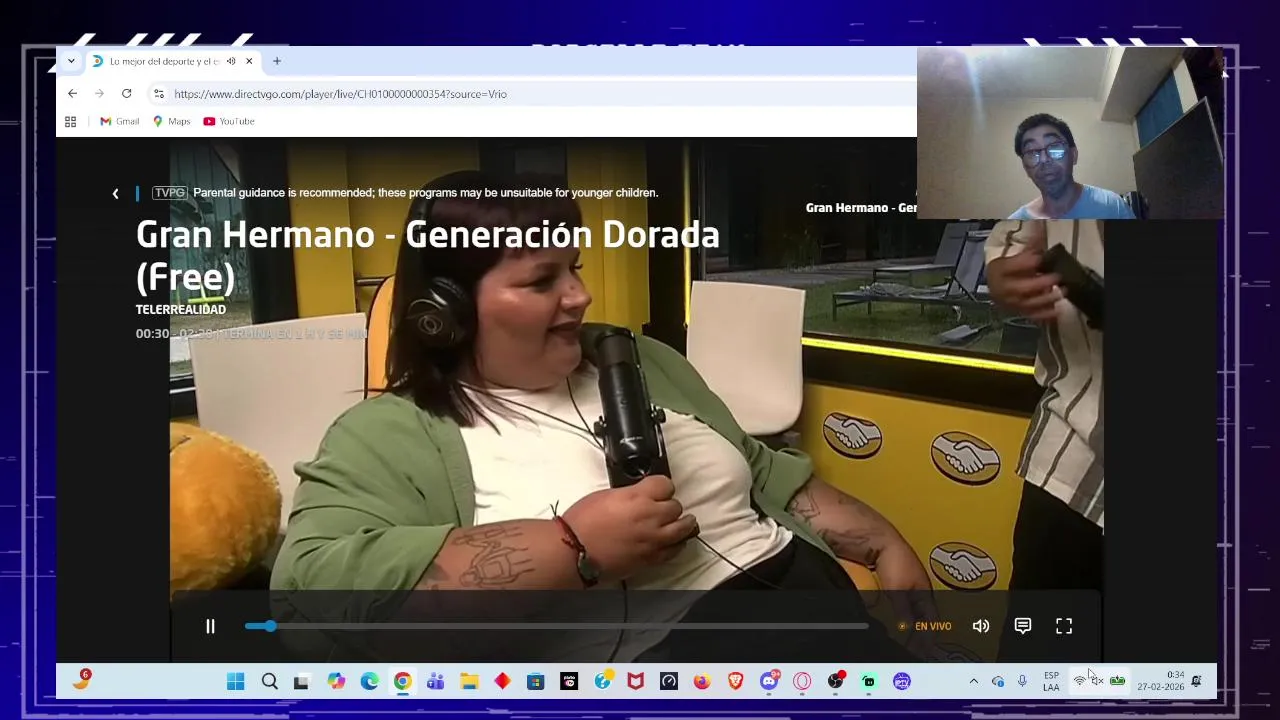
Task: Click the blue seek bar handle
Action: [x=270, y=626]
